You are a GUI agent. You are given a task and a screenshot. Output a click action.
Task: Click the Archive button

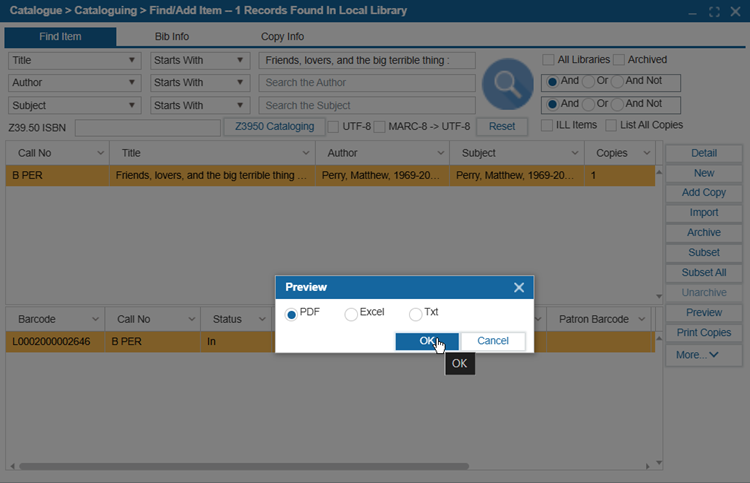pos(704,233)
